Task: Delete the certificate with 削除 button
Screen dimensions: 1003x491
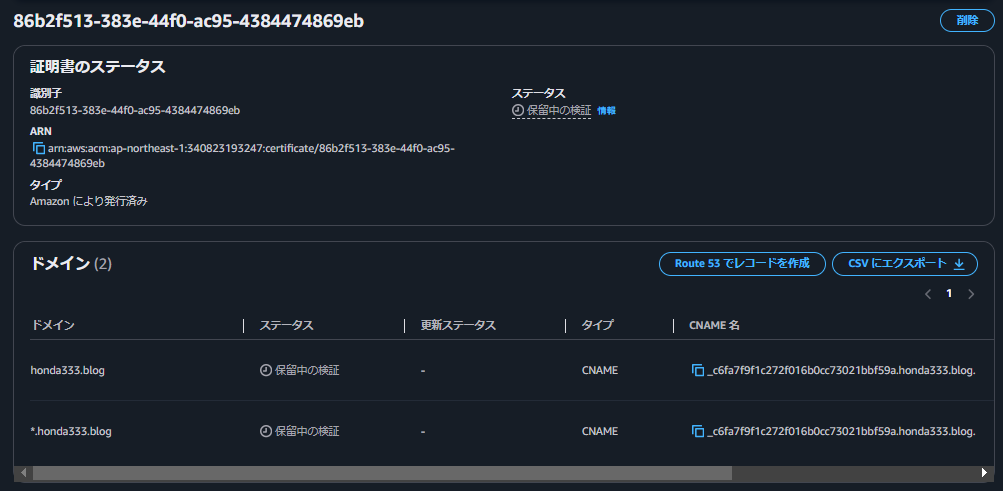Action: pyautogui.click(x=967, y=20)
